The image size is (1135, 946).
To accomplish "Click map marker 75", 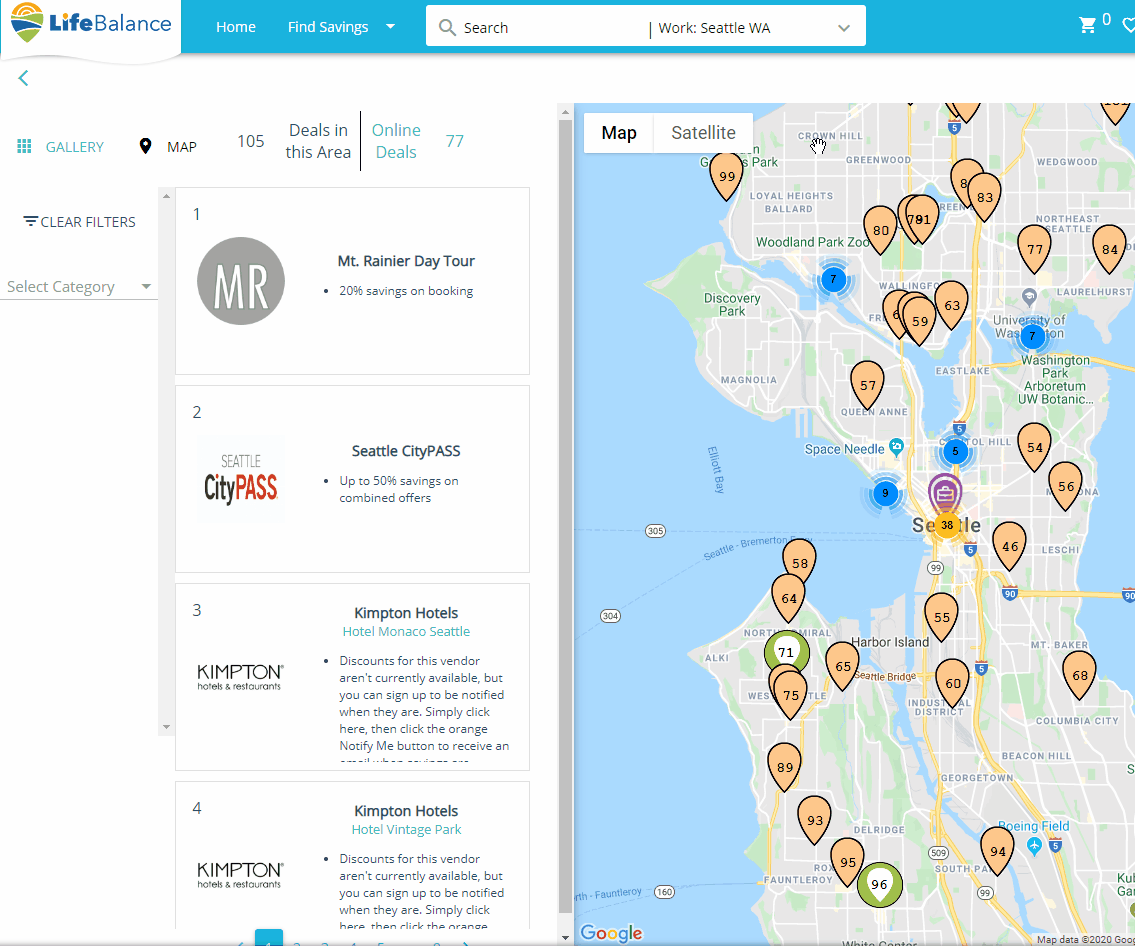I will pos(790,695).
